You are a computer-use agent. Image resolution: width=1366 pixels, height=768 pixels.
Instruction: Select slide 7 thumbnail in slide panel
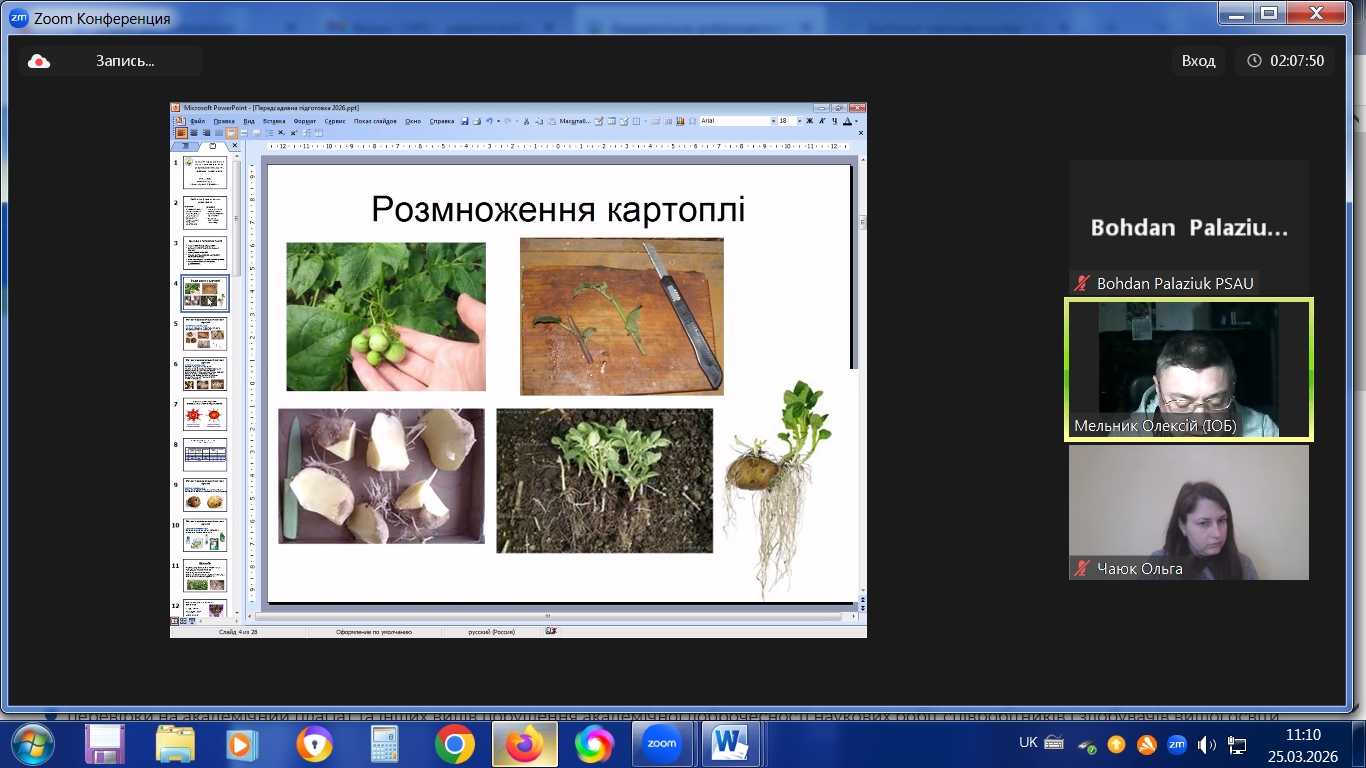click(x=205, y=414)
